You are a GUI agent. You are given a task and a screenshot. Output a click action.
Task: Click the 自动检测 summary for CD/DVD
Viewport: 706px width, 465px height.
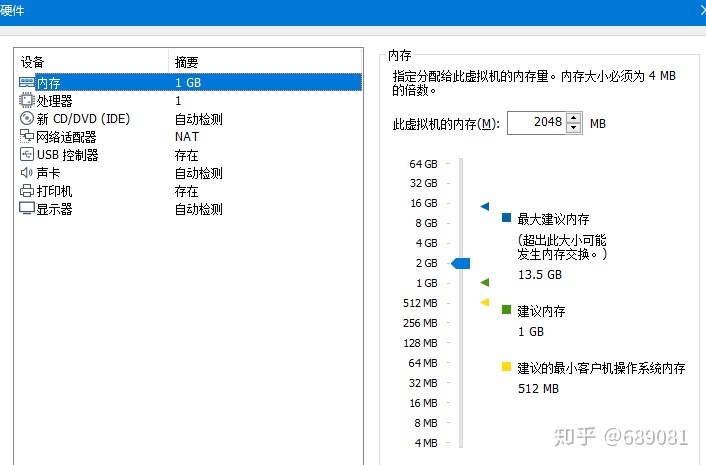point(199,119)
